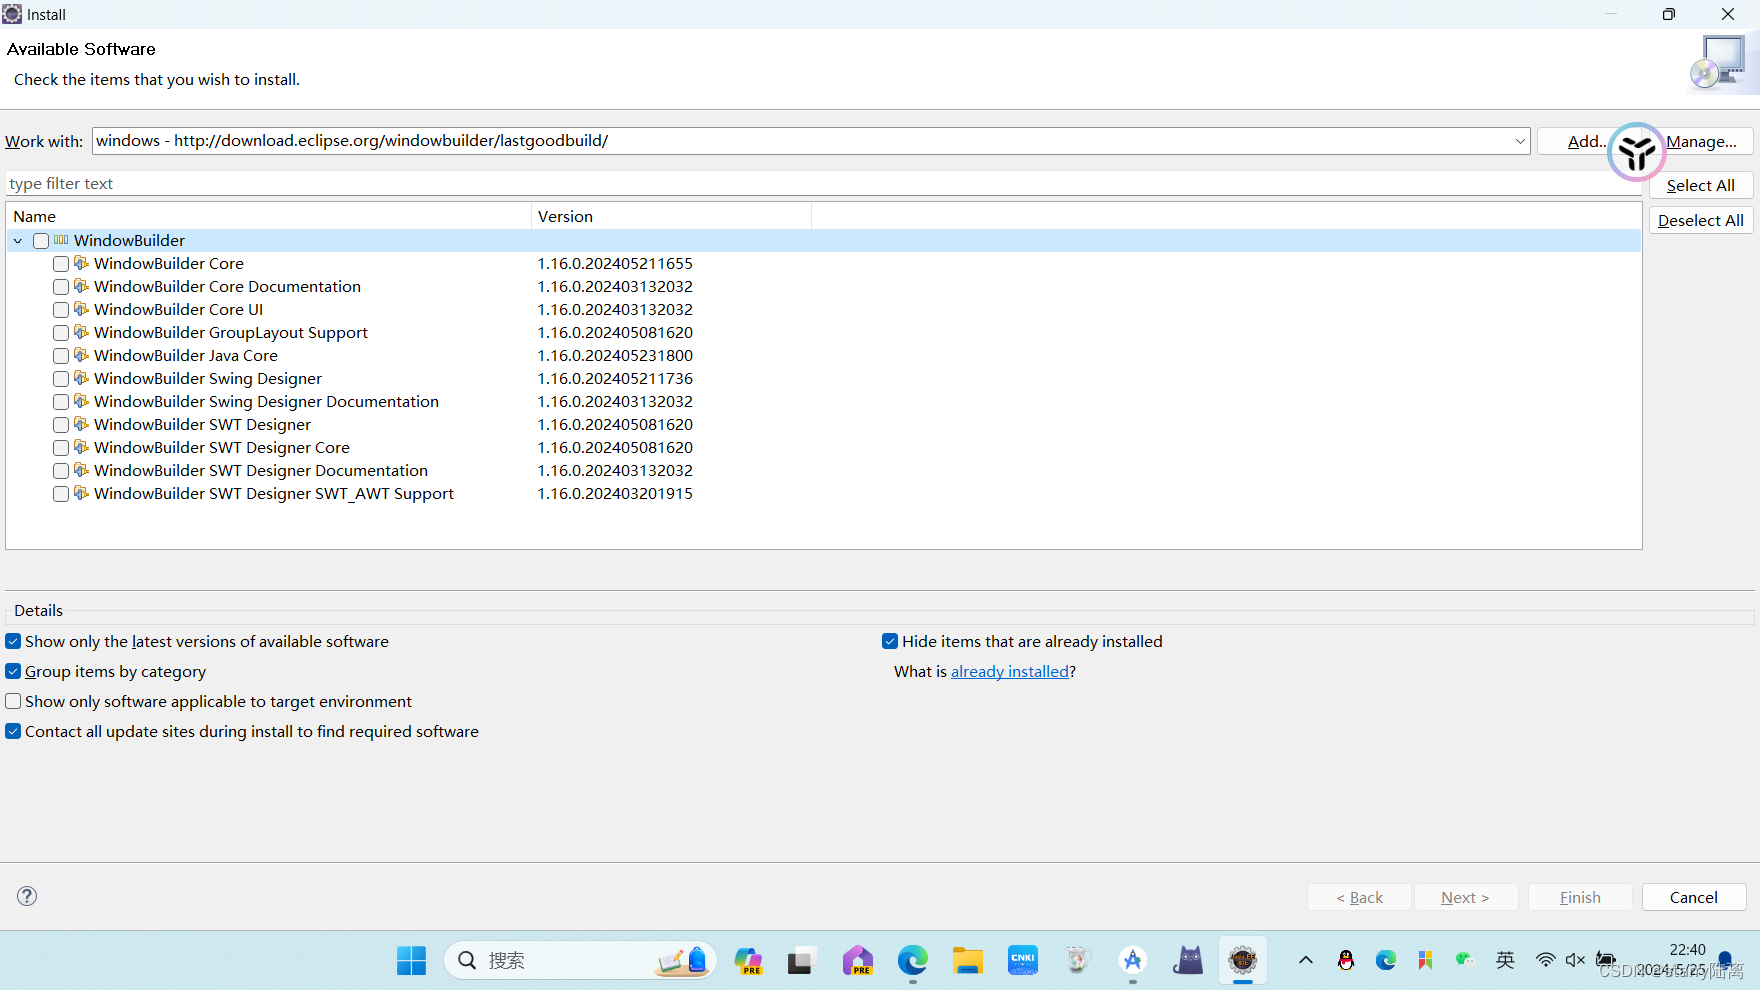Open the blue A app in taskbar

click(x=1132, y=961)
